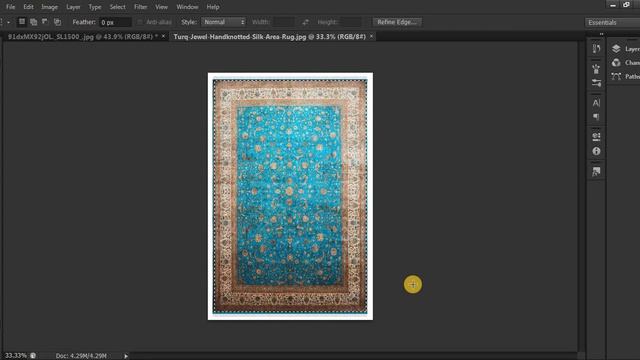Expand the dock using double-arrow icon
Viewport: 640px width, 360px height.
(602, 34)
